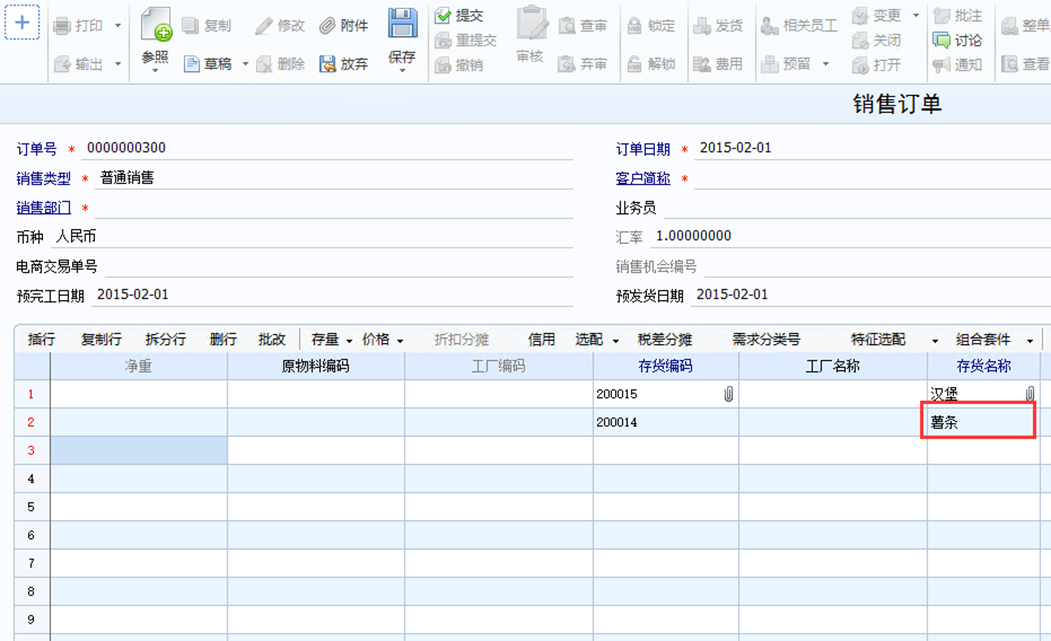This screenshot has height=641, width=1051.
Task: Click the 批注 annotation icon
Action: click(942, 15)
